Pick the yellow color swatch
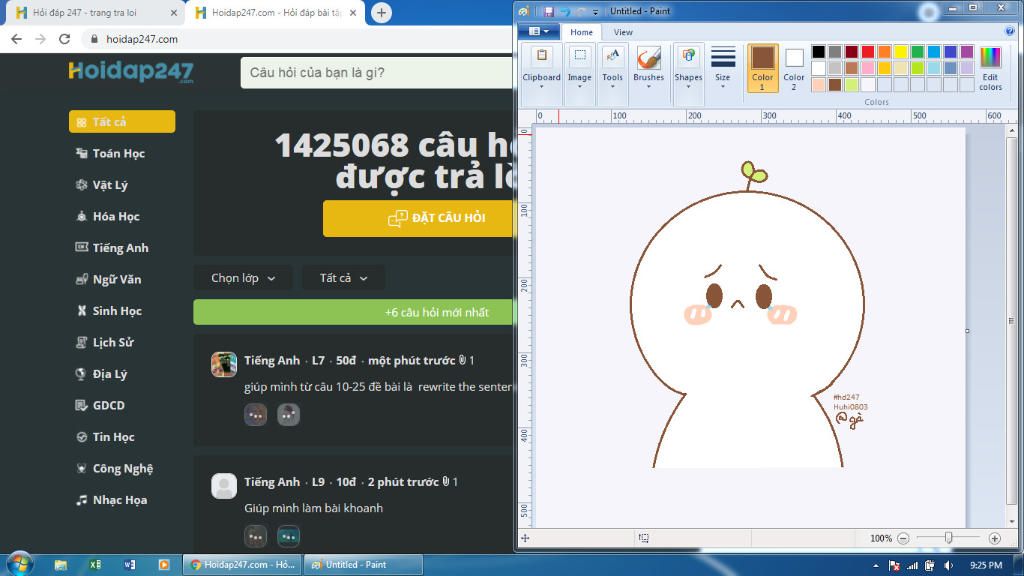 tap(901, 52)
